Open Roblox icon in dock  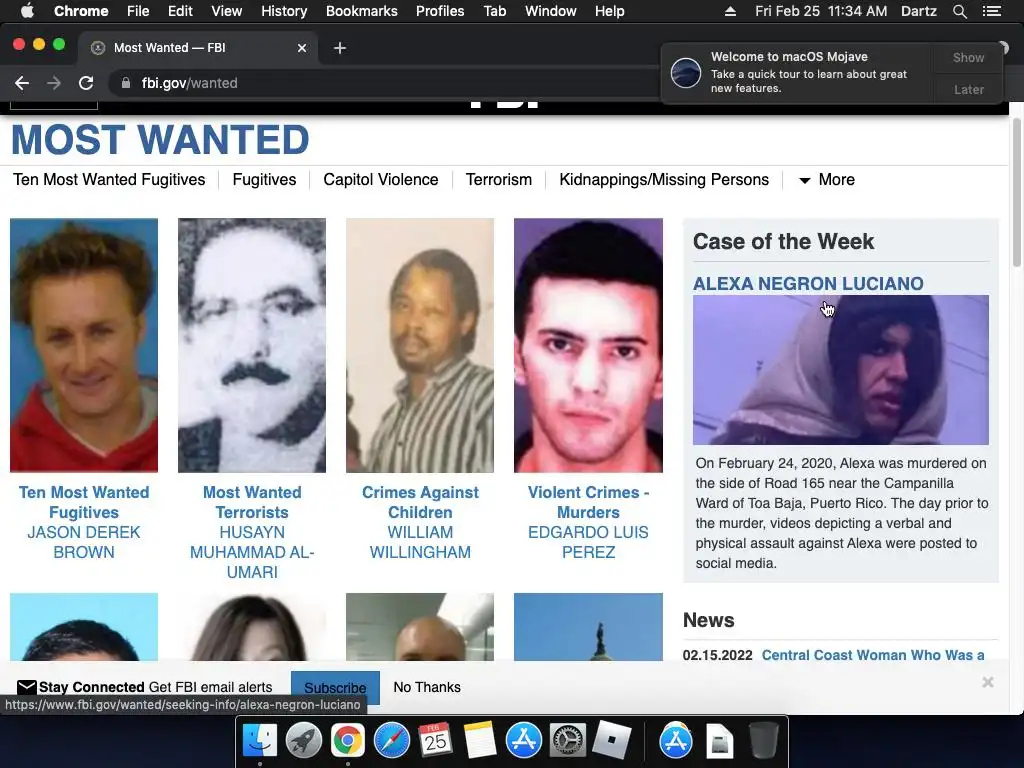point(611,741)
